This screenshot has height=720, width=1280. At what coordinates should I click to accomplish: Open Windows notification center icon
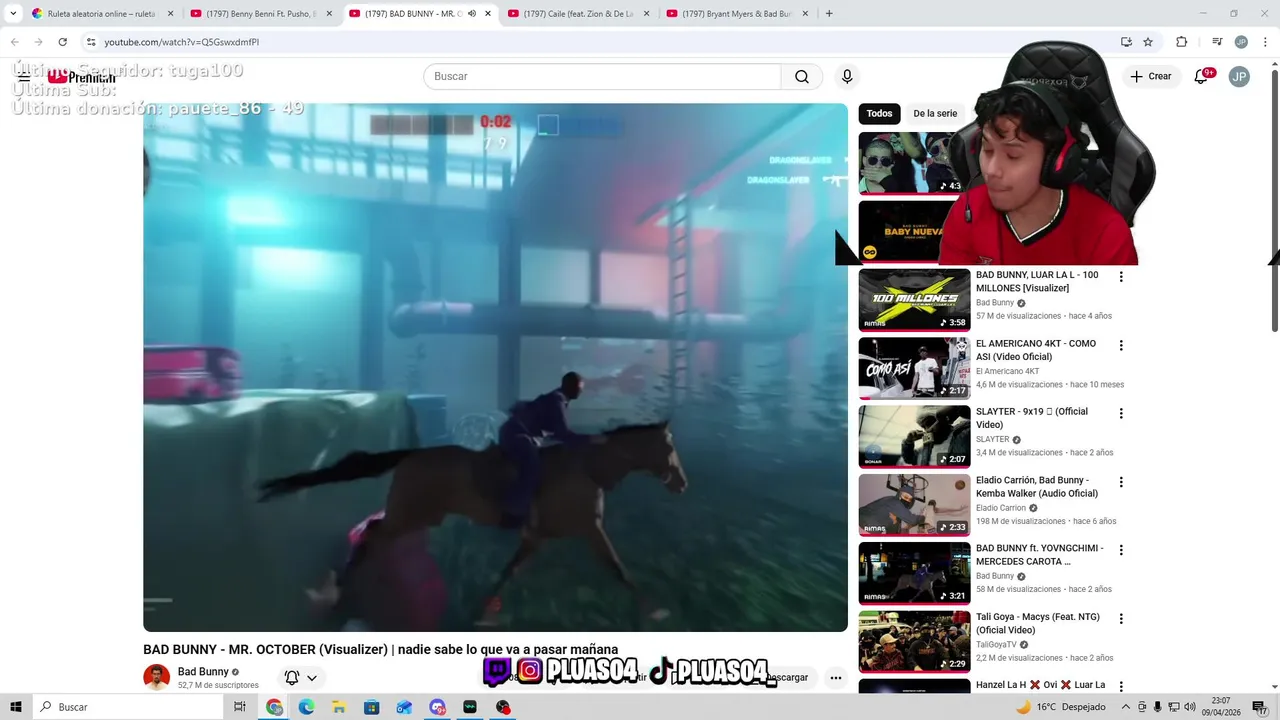(1260, 707)
